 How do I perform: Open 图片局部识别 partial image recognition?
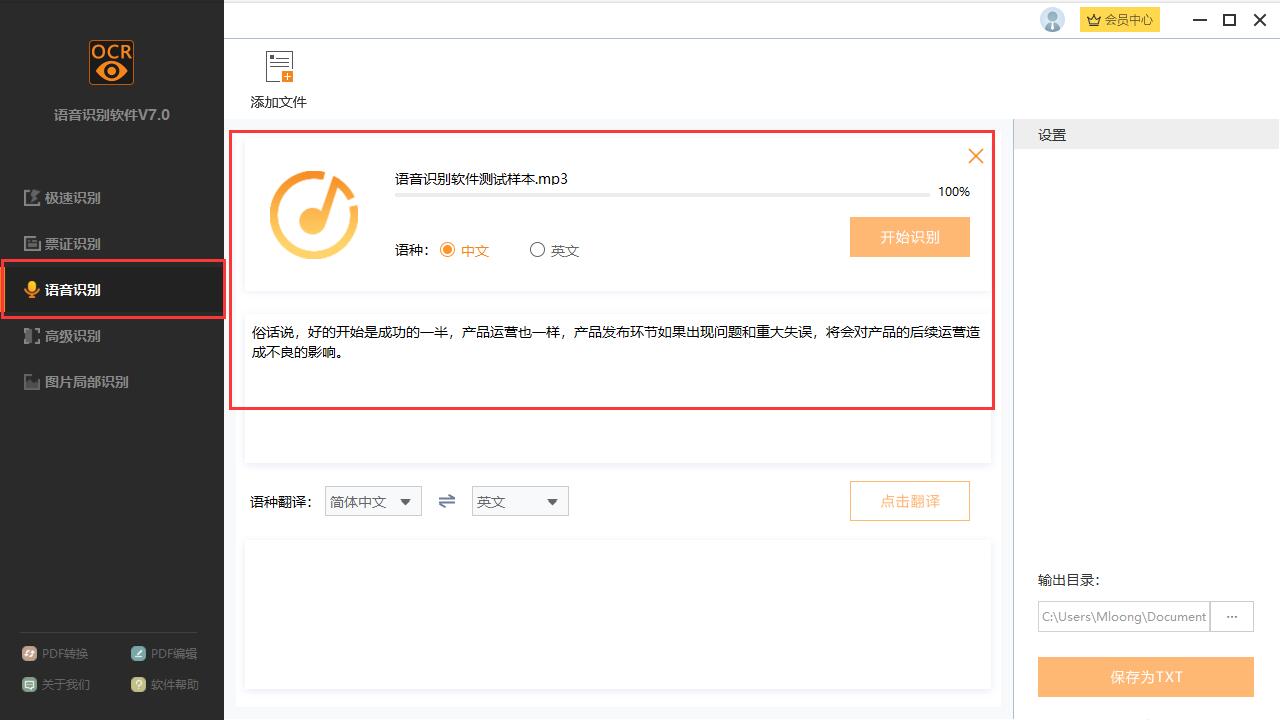click(79, 381)
